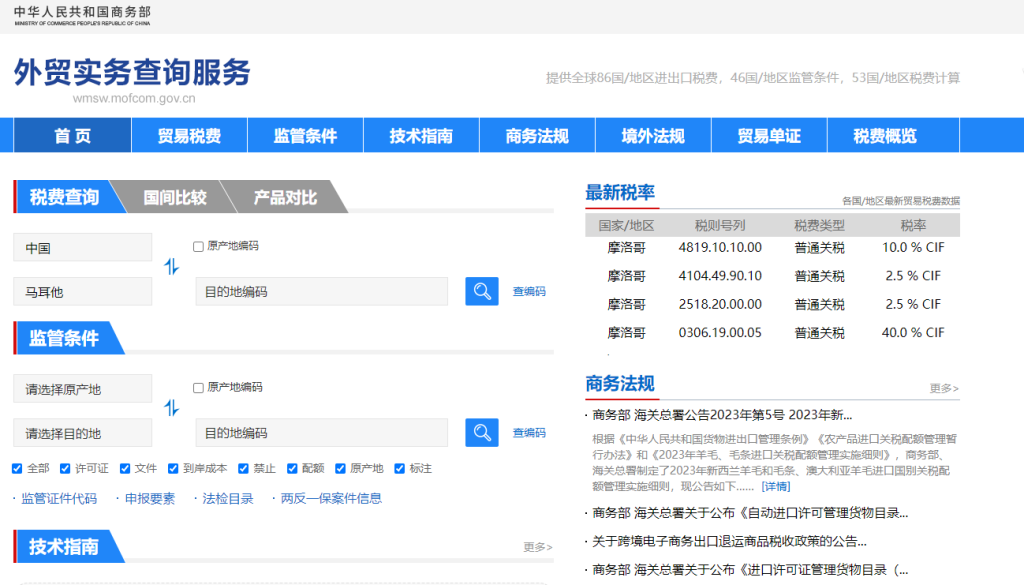The image size is (1024, 585).
Task: Click tariff code 0306.19.00.05
Action: pos(720,332)
